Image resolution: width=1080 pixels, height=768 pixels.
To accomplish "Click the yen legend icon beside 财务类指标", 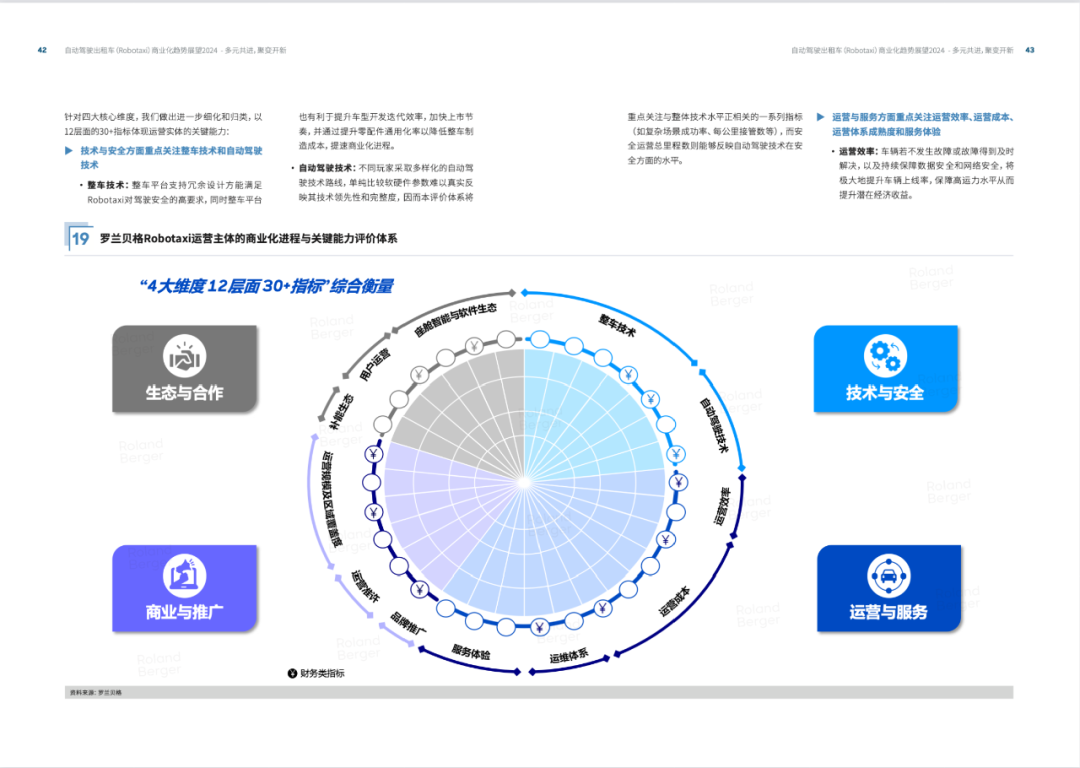I will point(292,673).
